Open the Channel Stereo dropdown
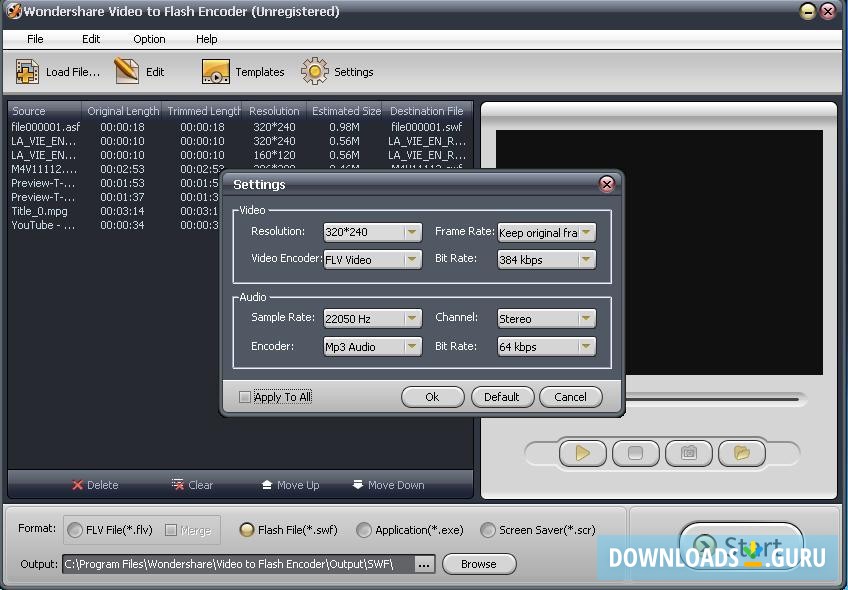The image size is (848, 590). (x=546, y=319)
